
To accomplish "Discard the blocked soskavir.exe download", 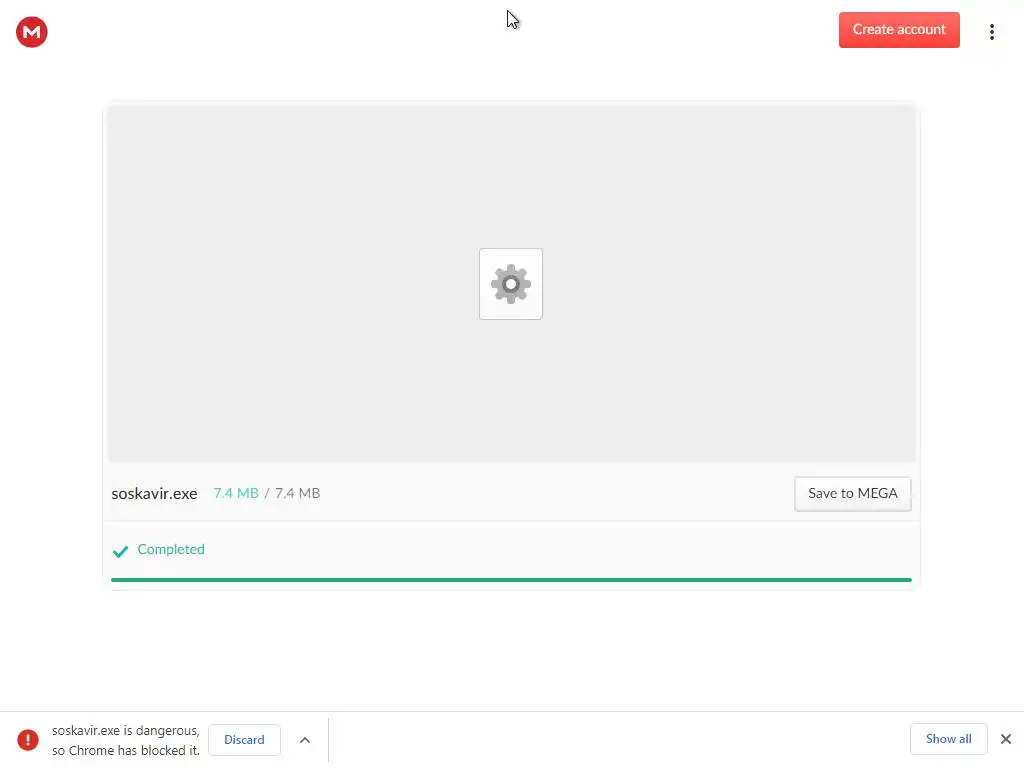I will [x=244, y=740].
